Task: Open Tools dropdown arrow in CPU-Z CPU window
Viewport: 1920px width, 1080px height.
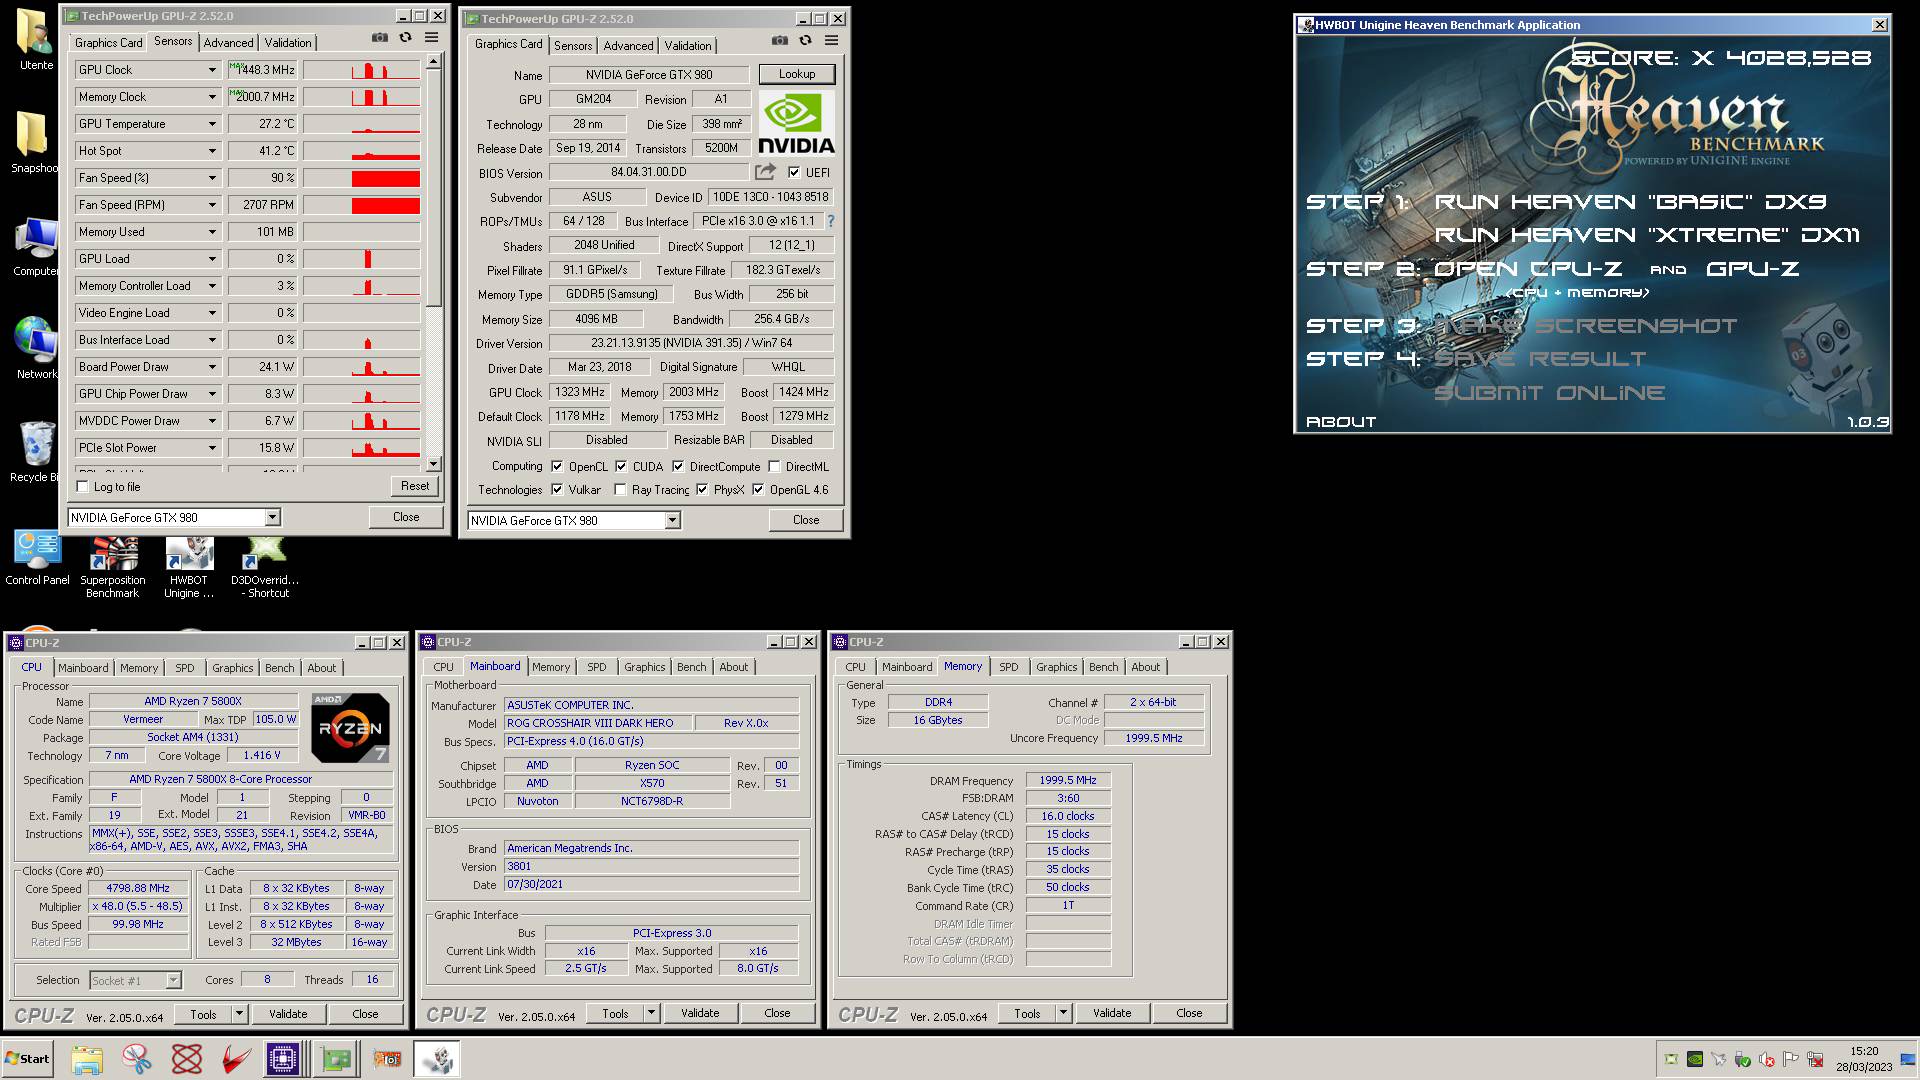Action: pos(240,1013)
